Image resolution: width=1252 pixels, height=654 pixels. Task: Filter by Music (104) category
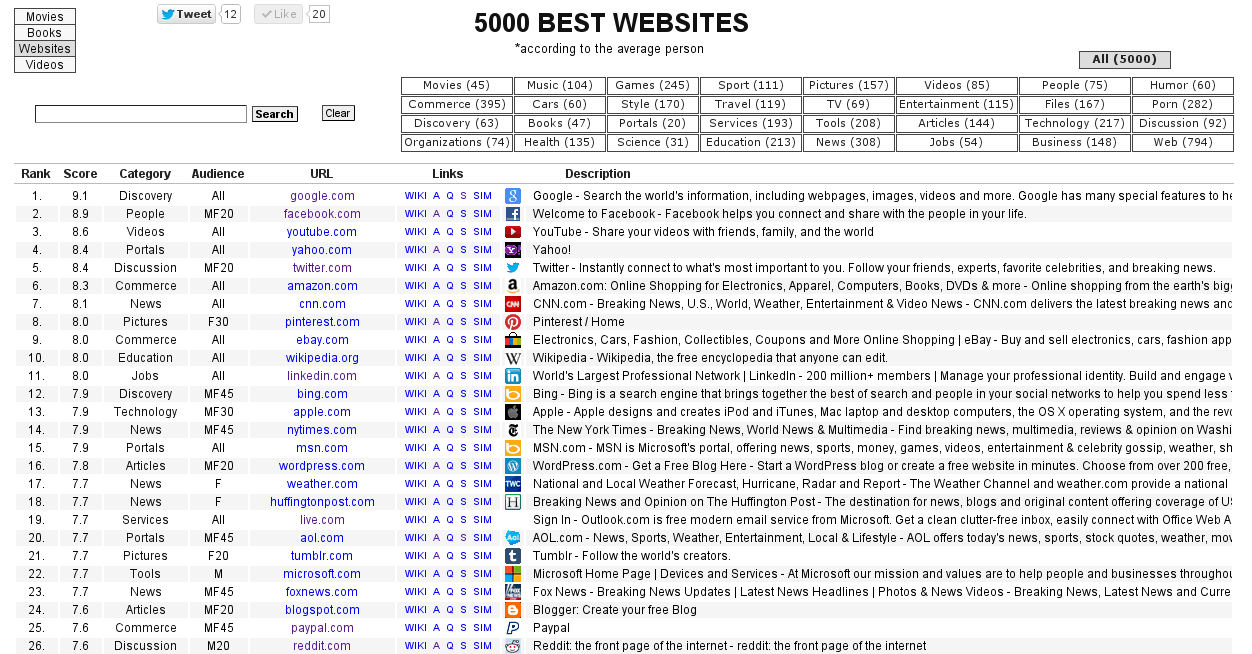pyautogui.click(x=560, y=86)
